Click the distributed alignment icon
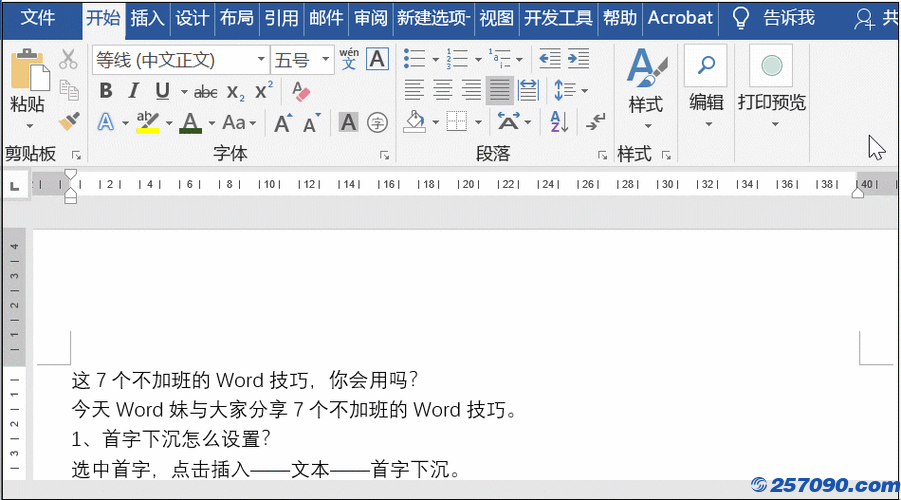 pos(527,90)
